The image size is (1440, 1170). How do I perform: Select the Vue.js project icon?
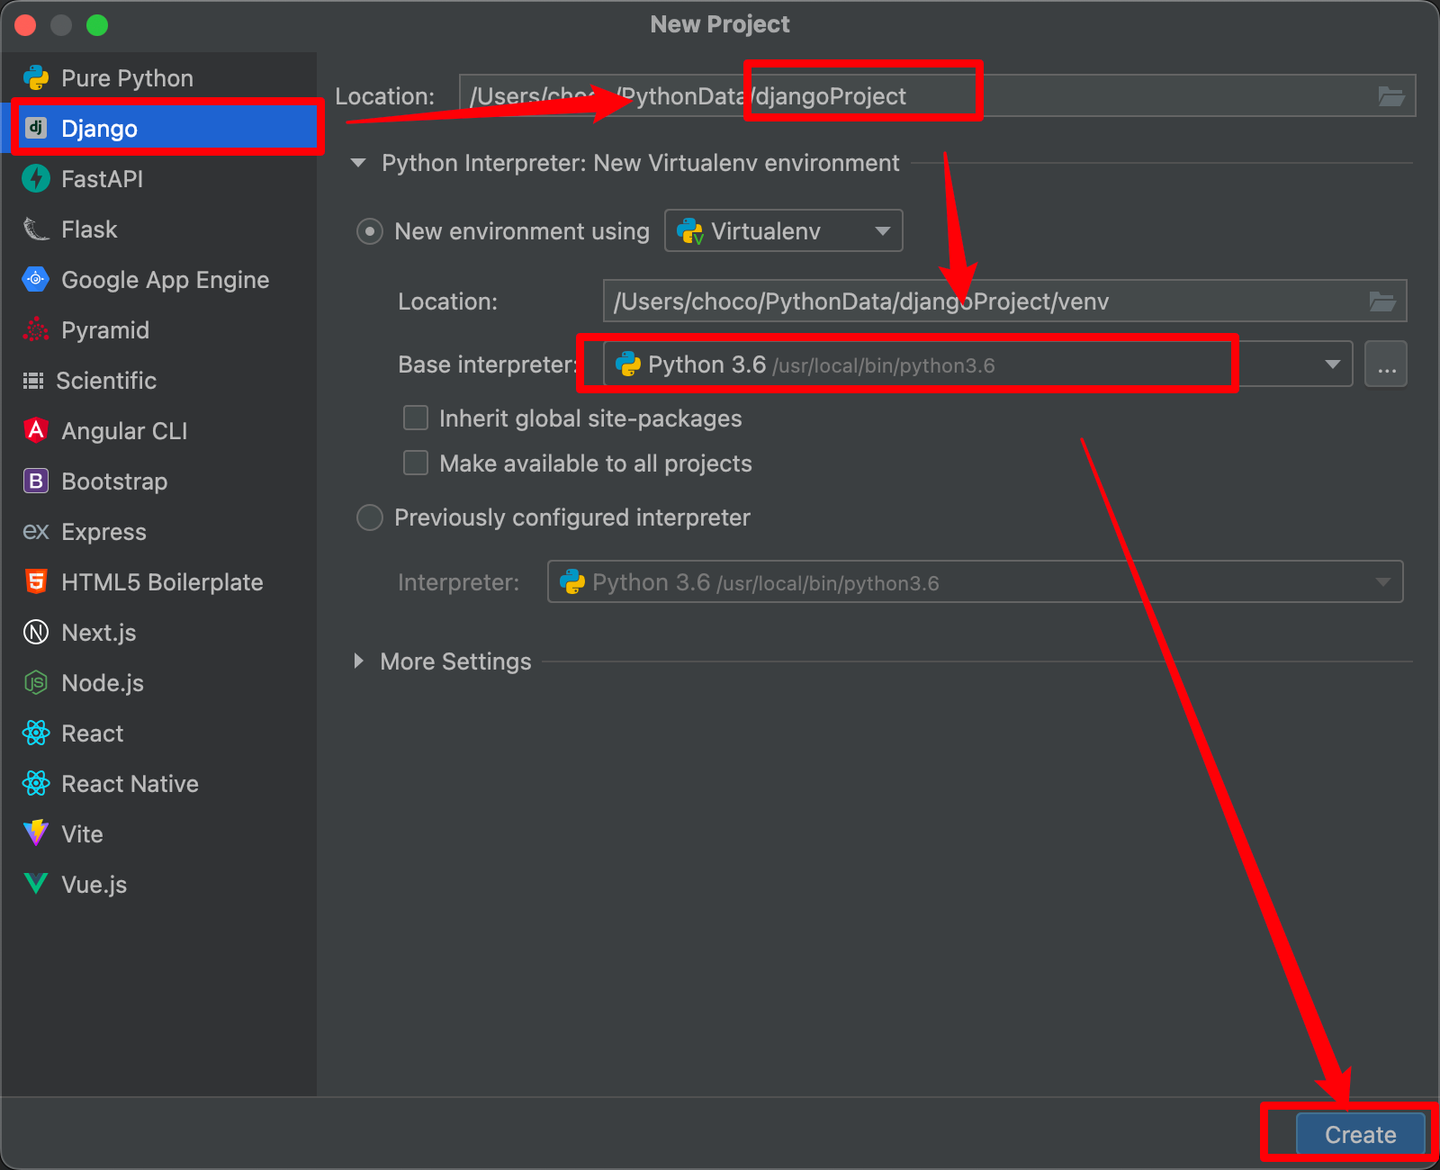click(x=36, y=884)
